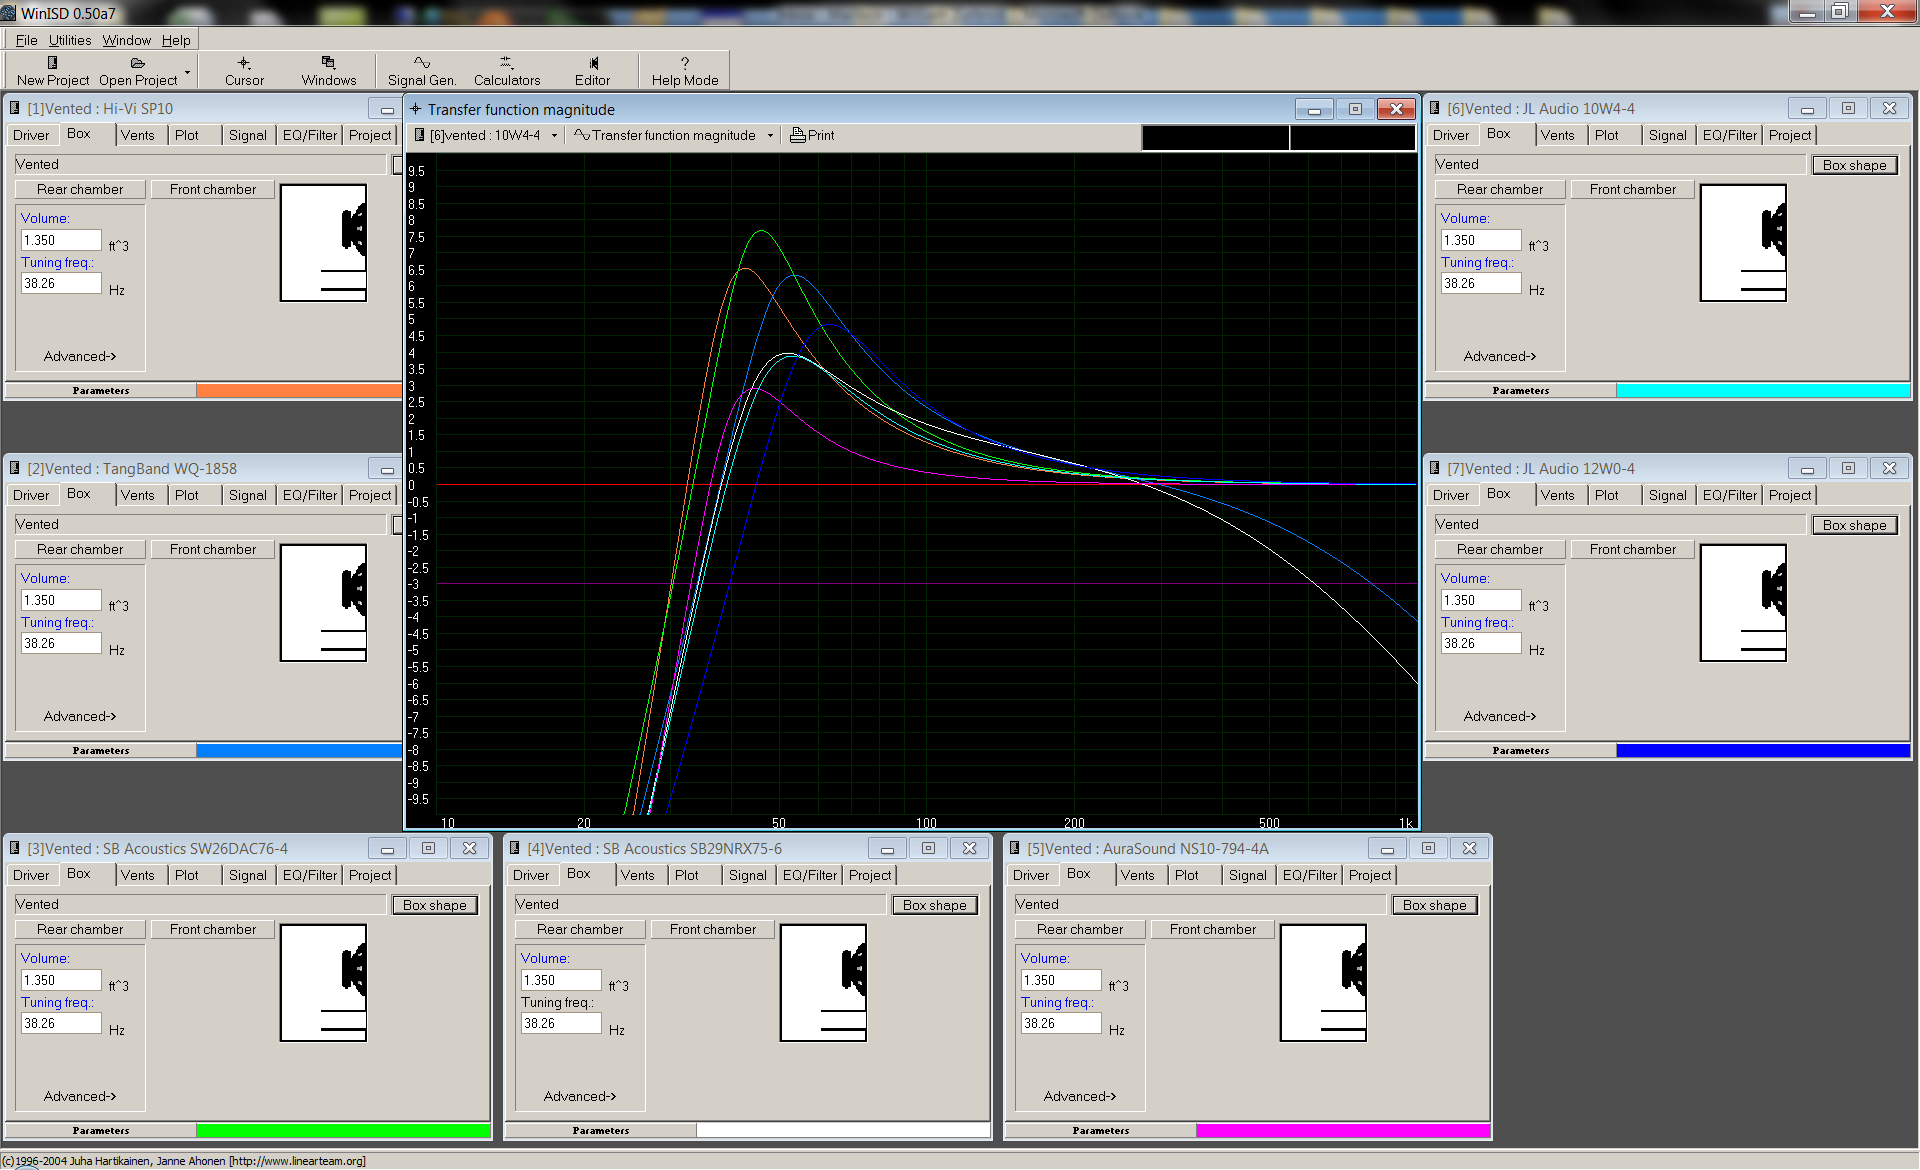Select Front chamber in TangBand WQ-1858 window
Image resolution: width=1920 pixels, height=1170 pixels.
coord(213,549)
